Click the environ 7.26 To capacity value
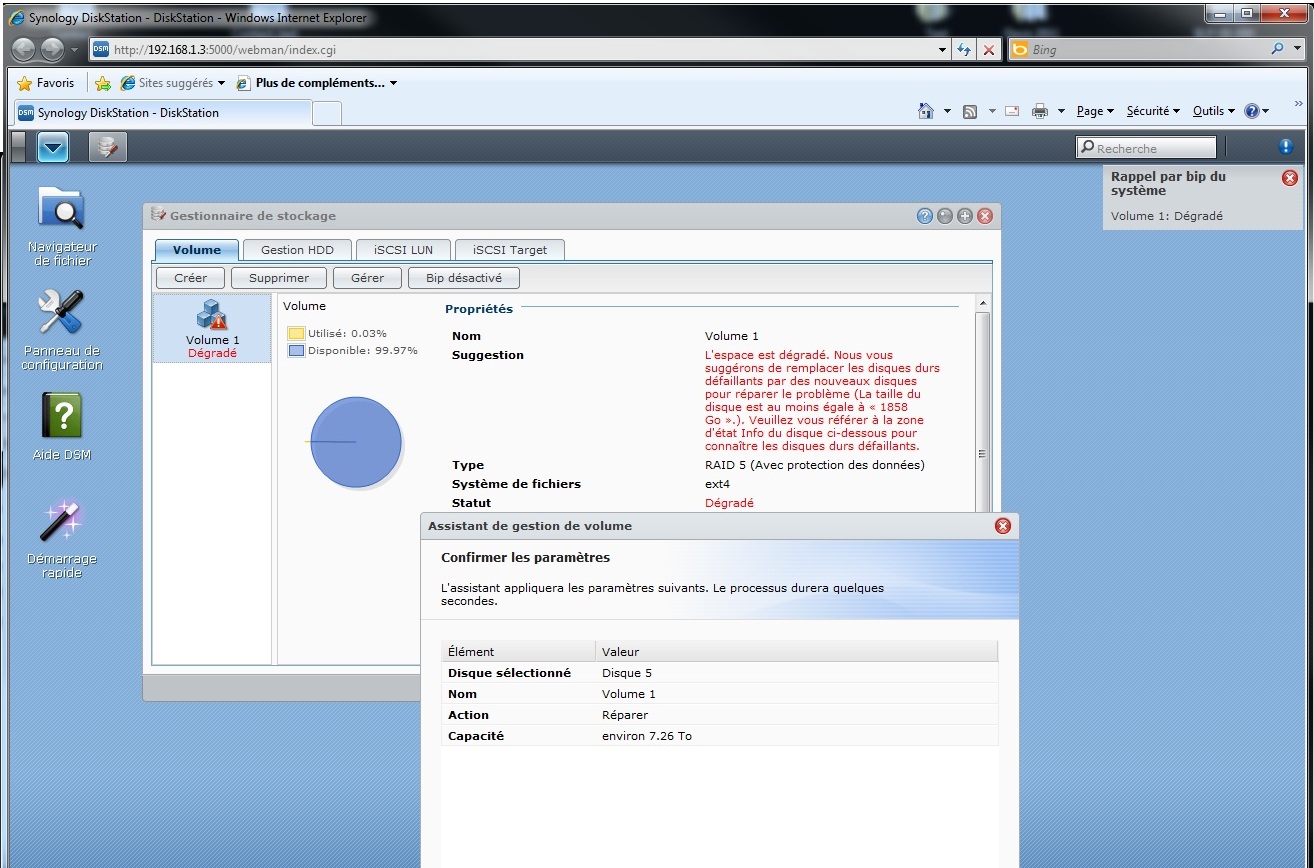Screen dimensions: 1314x868 [647, 736]
